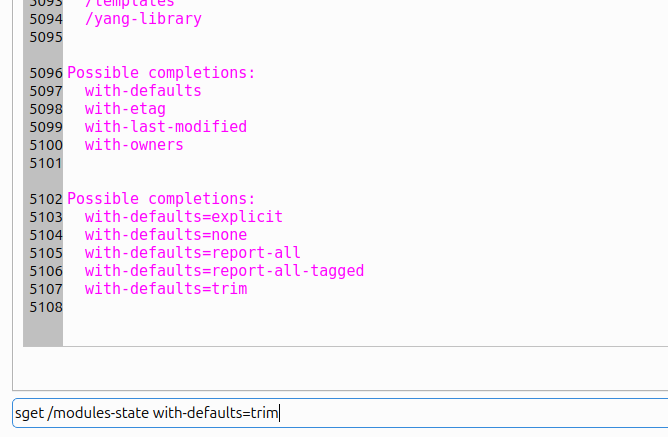Click line number 5095 in gutter
This screenshot has height=437, width=668.
(x=46, y=37)
